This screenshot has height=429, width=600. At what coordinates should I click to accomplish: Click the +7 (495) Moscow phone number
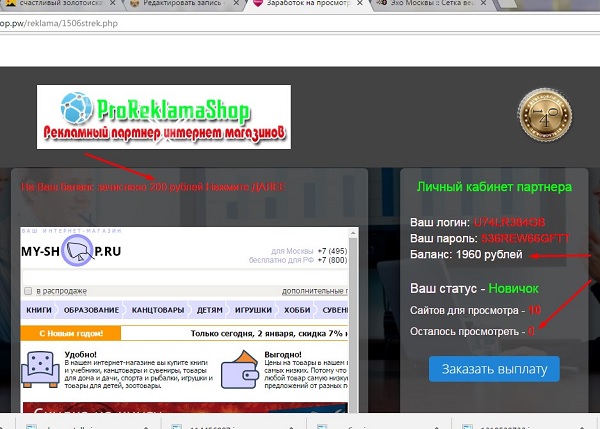coord(332,251)
